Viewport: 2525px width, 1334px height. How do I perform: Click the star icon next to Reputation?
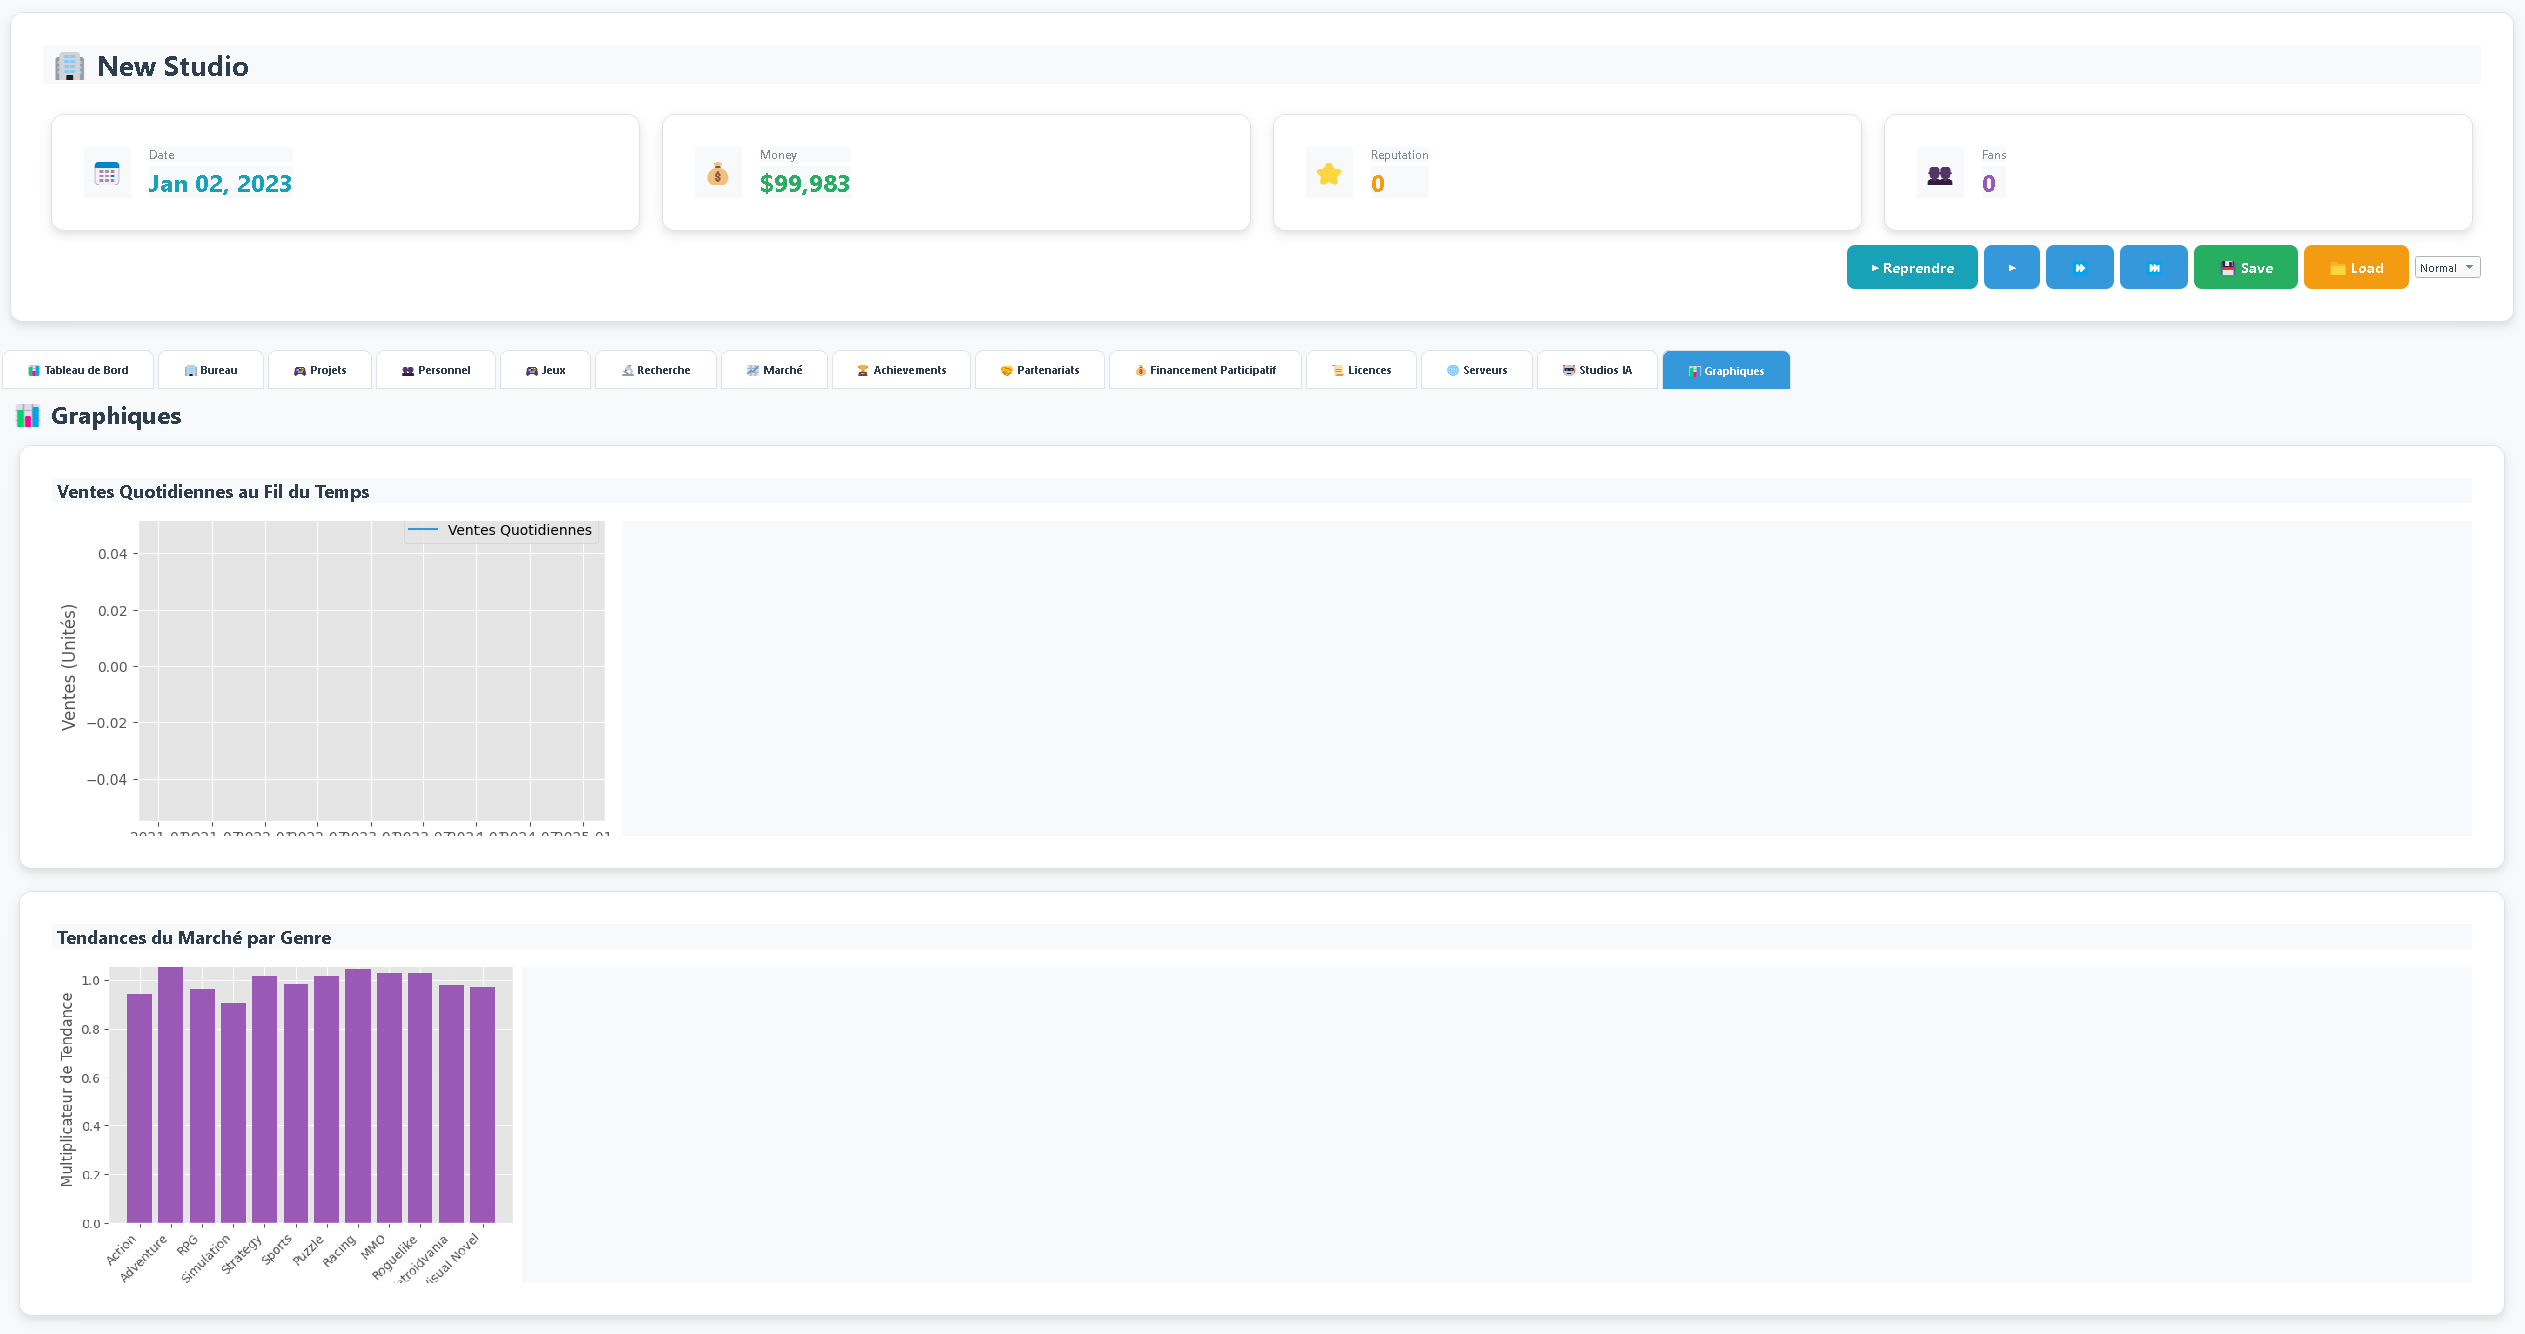(1329, 172)
